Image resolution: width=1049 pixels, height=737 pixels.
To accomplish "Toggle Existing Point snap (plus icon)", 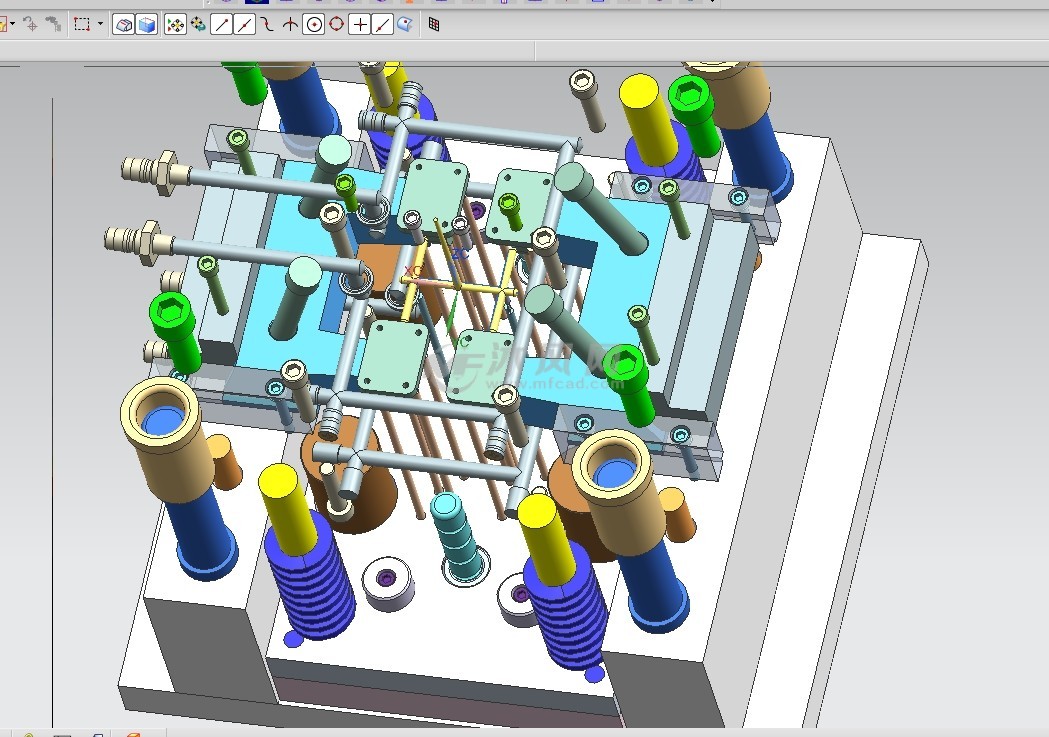I will tap(359, 24).
